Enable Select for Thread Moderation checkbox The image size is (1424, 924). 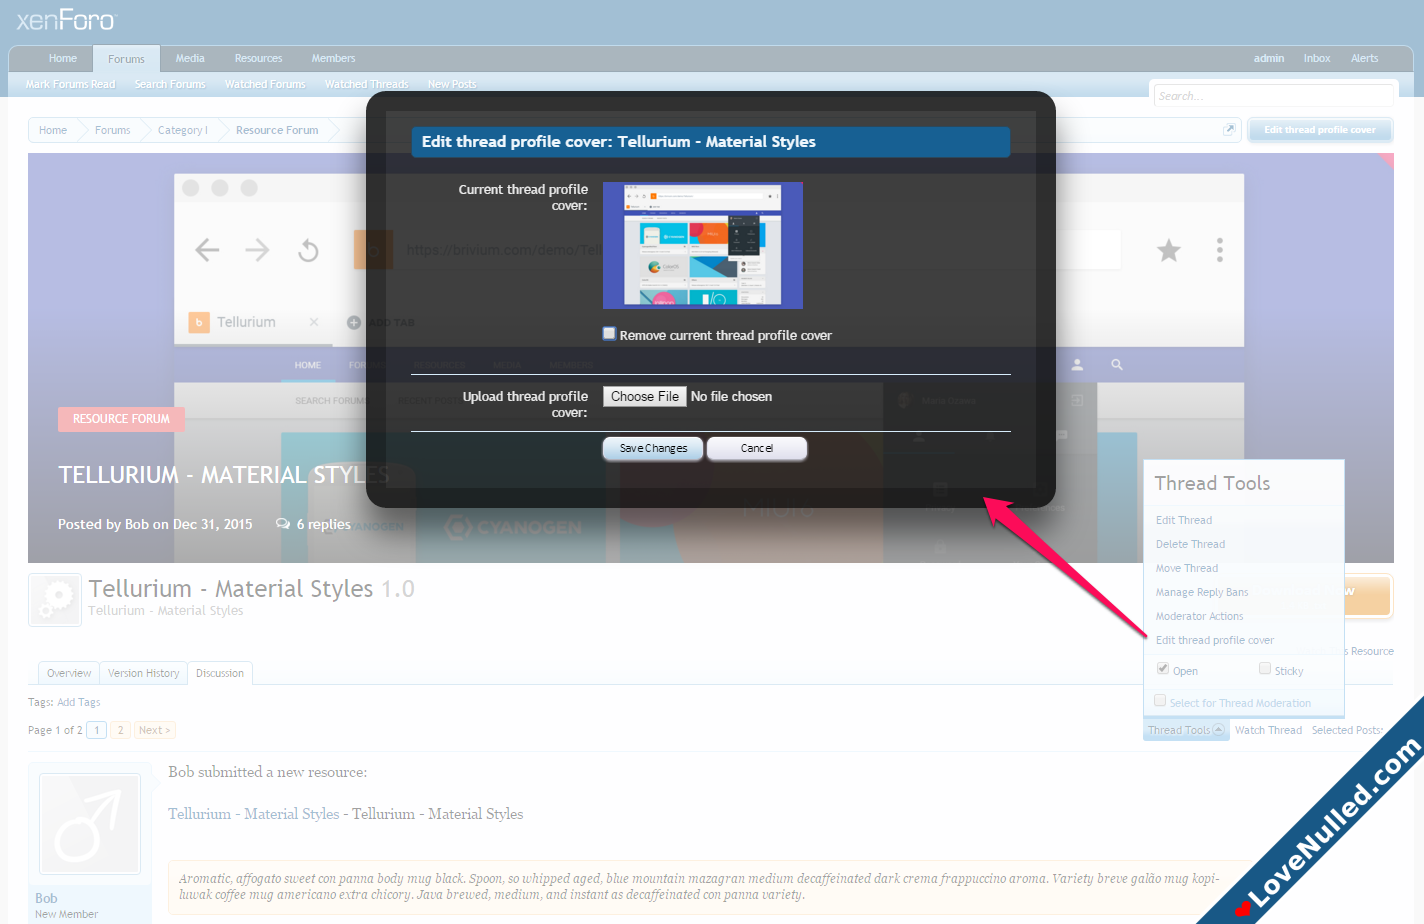[1160, 701]
